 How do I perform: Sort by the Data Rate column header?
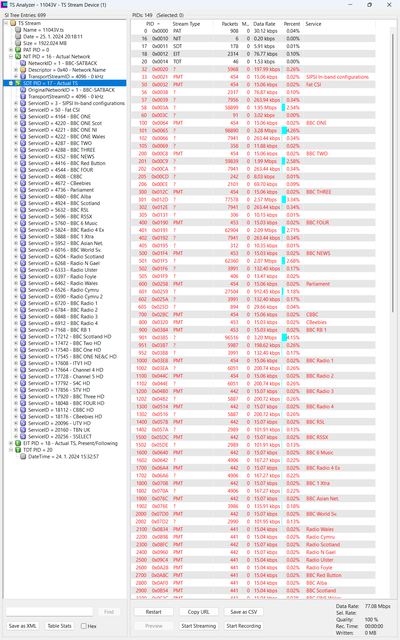pos(266,24)
